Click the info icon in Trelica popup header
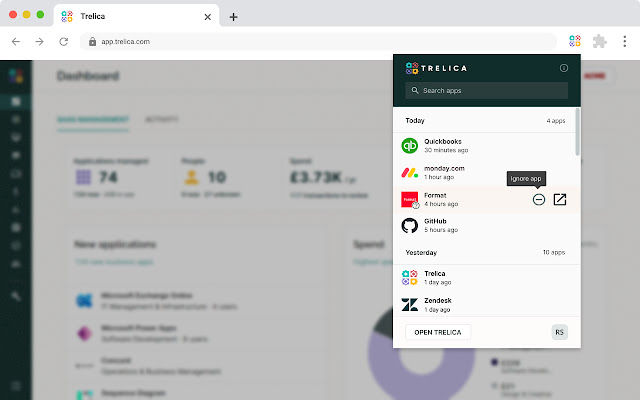This screenshot has width=640, height=400. coord(564,68)
